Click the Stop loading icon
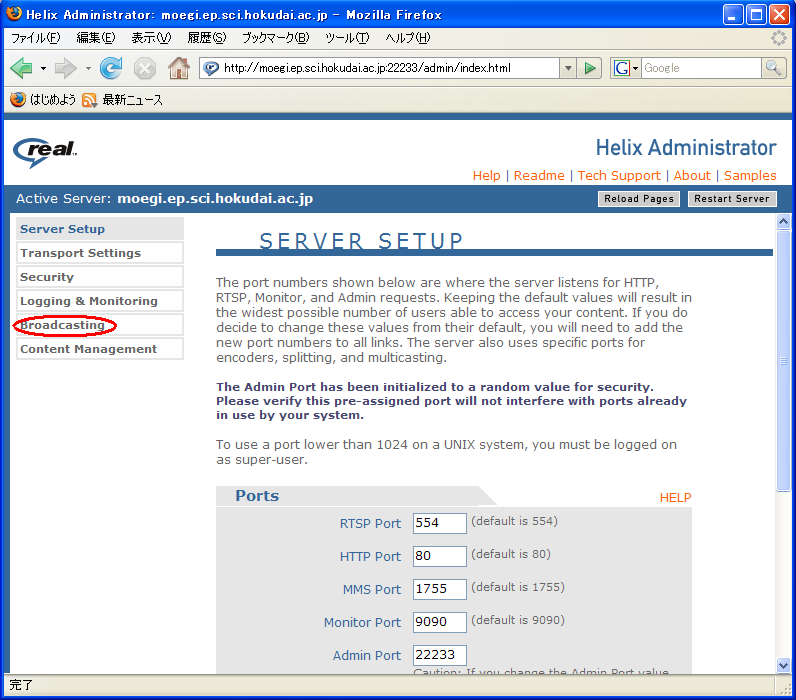 coord(145,68)
